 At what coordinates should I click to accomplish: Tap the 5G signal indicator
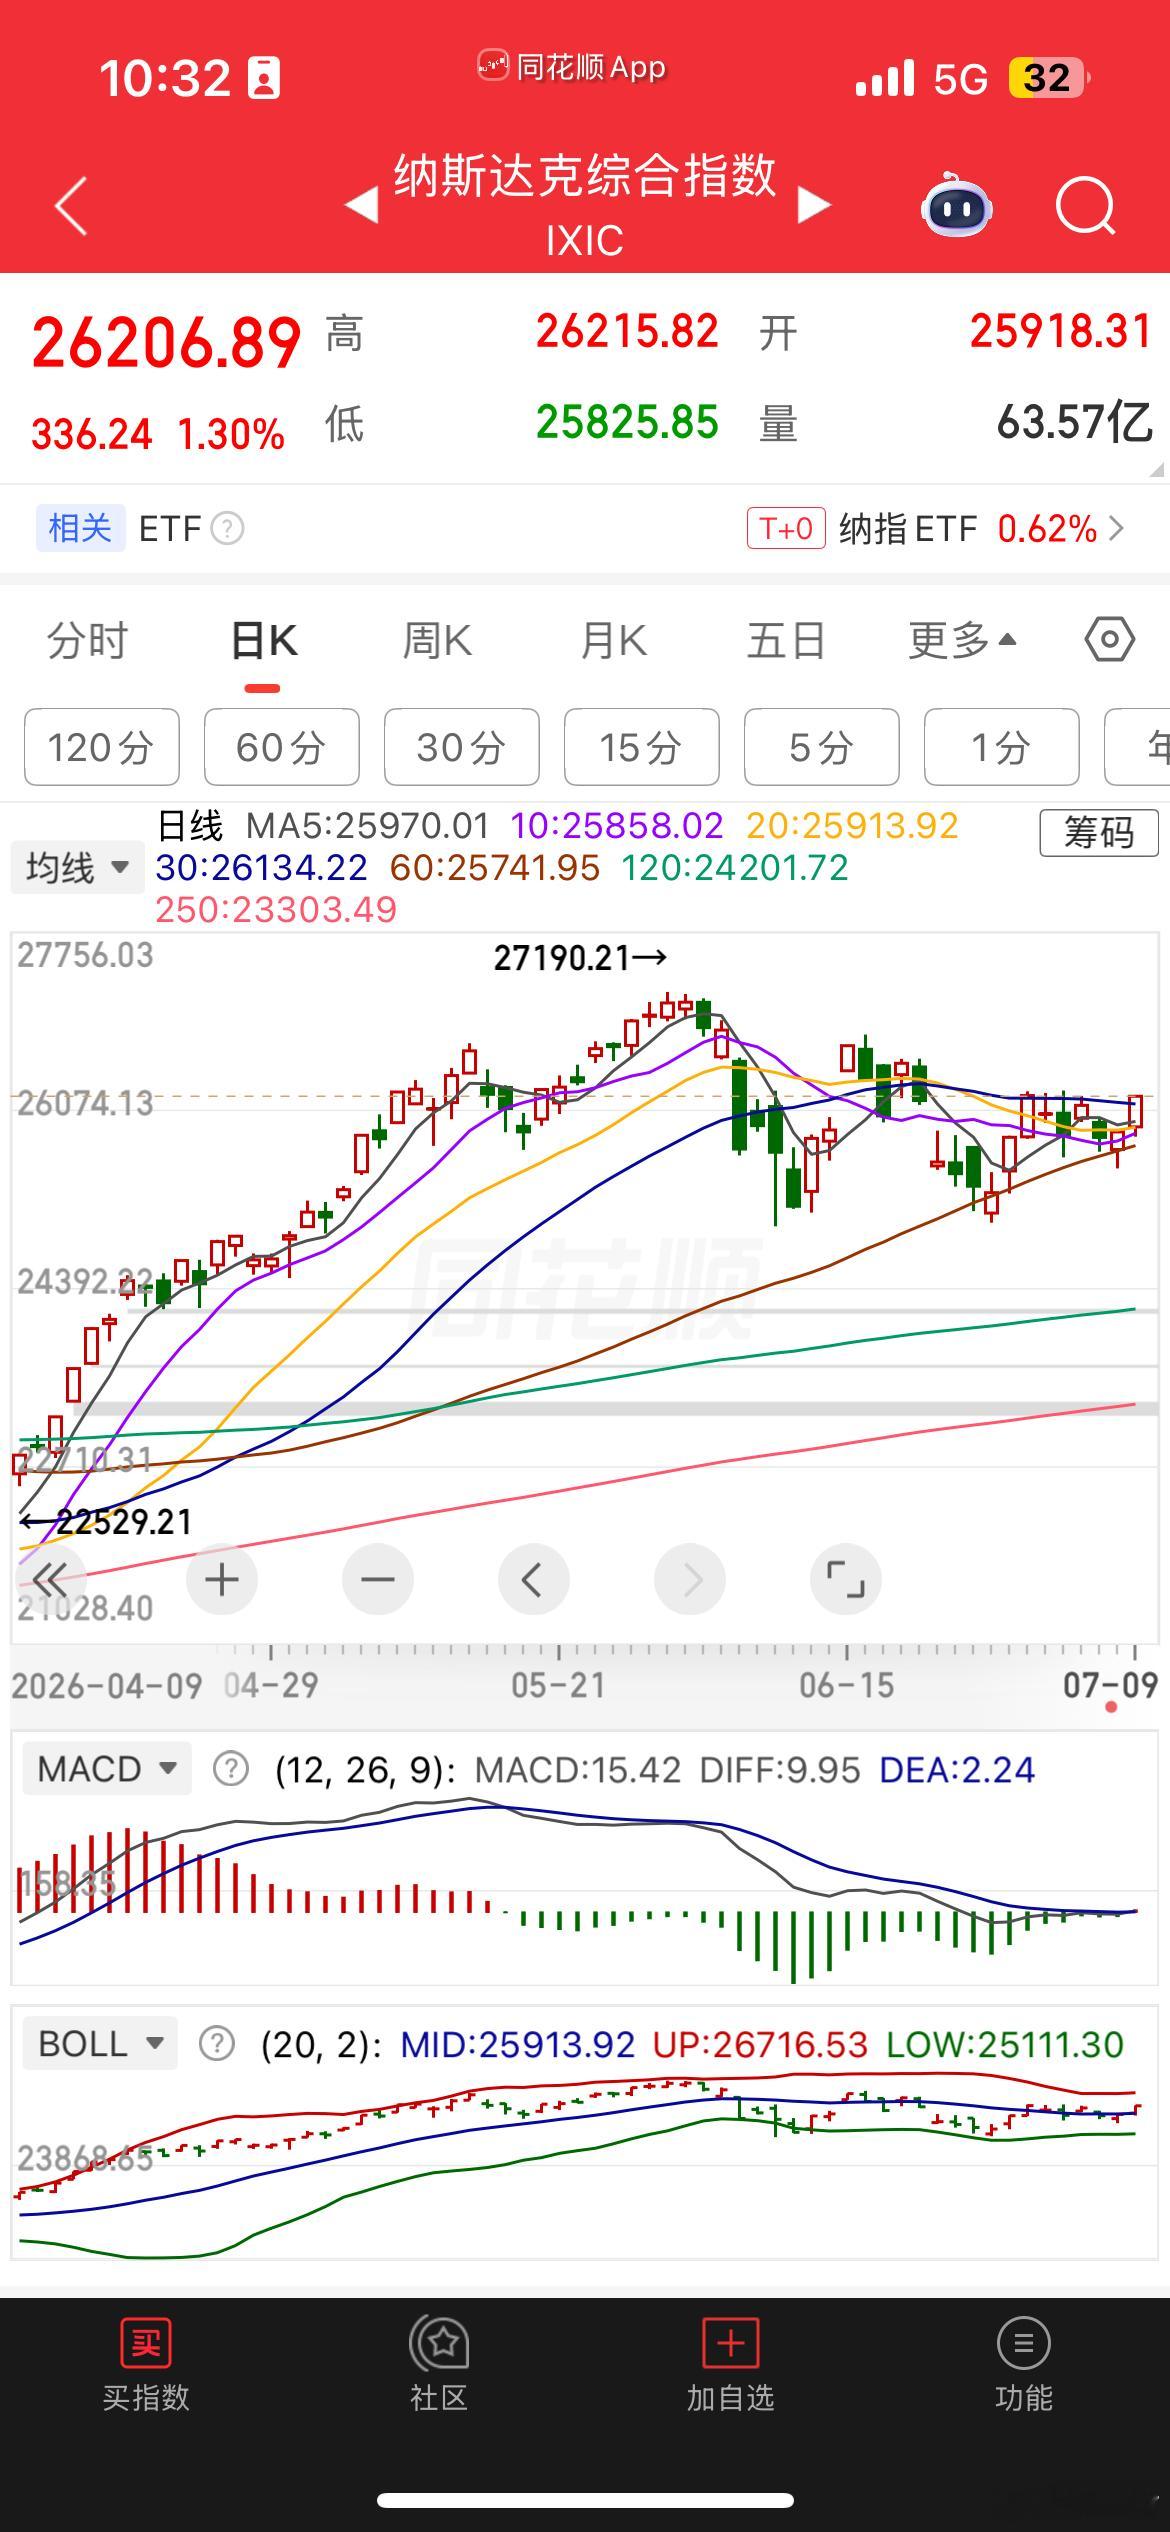[960, 78]
